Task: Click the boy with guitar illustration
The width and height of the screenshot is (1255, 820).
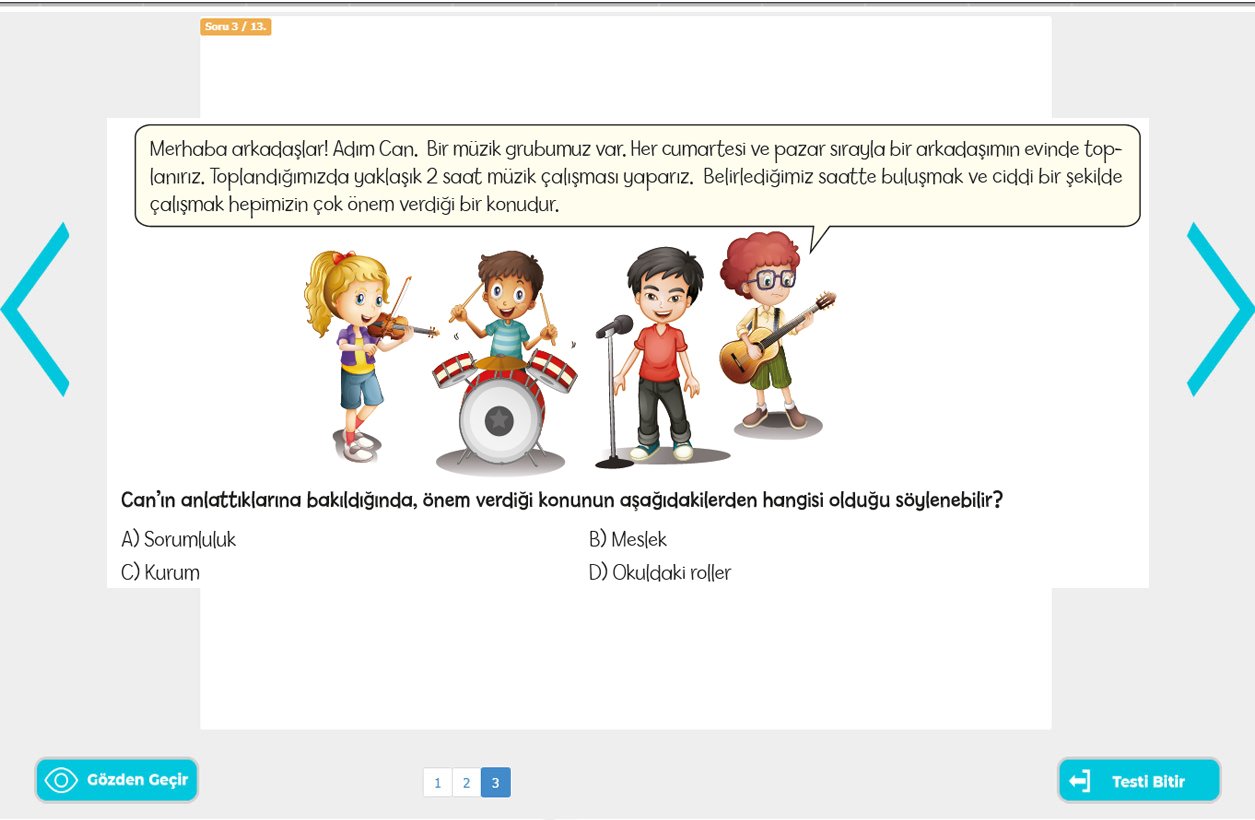Action: tap(776, 335)
